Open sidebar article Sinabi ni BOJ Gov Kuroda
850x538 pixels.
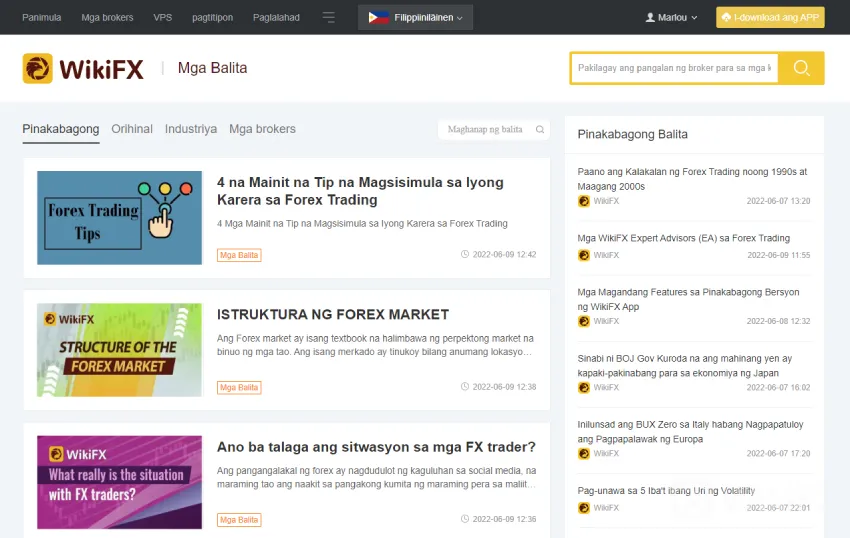coord(685,366)
